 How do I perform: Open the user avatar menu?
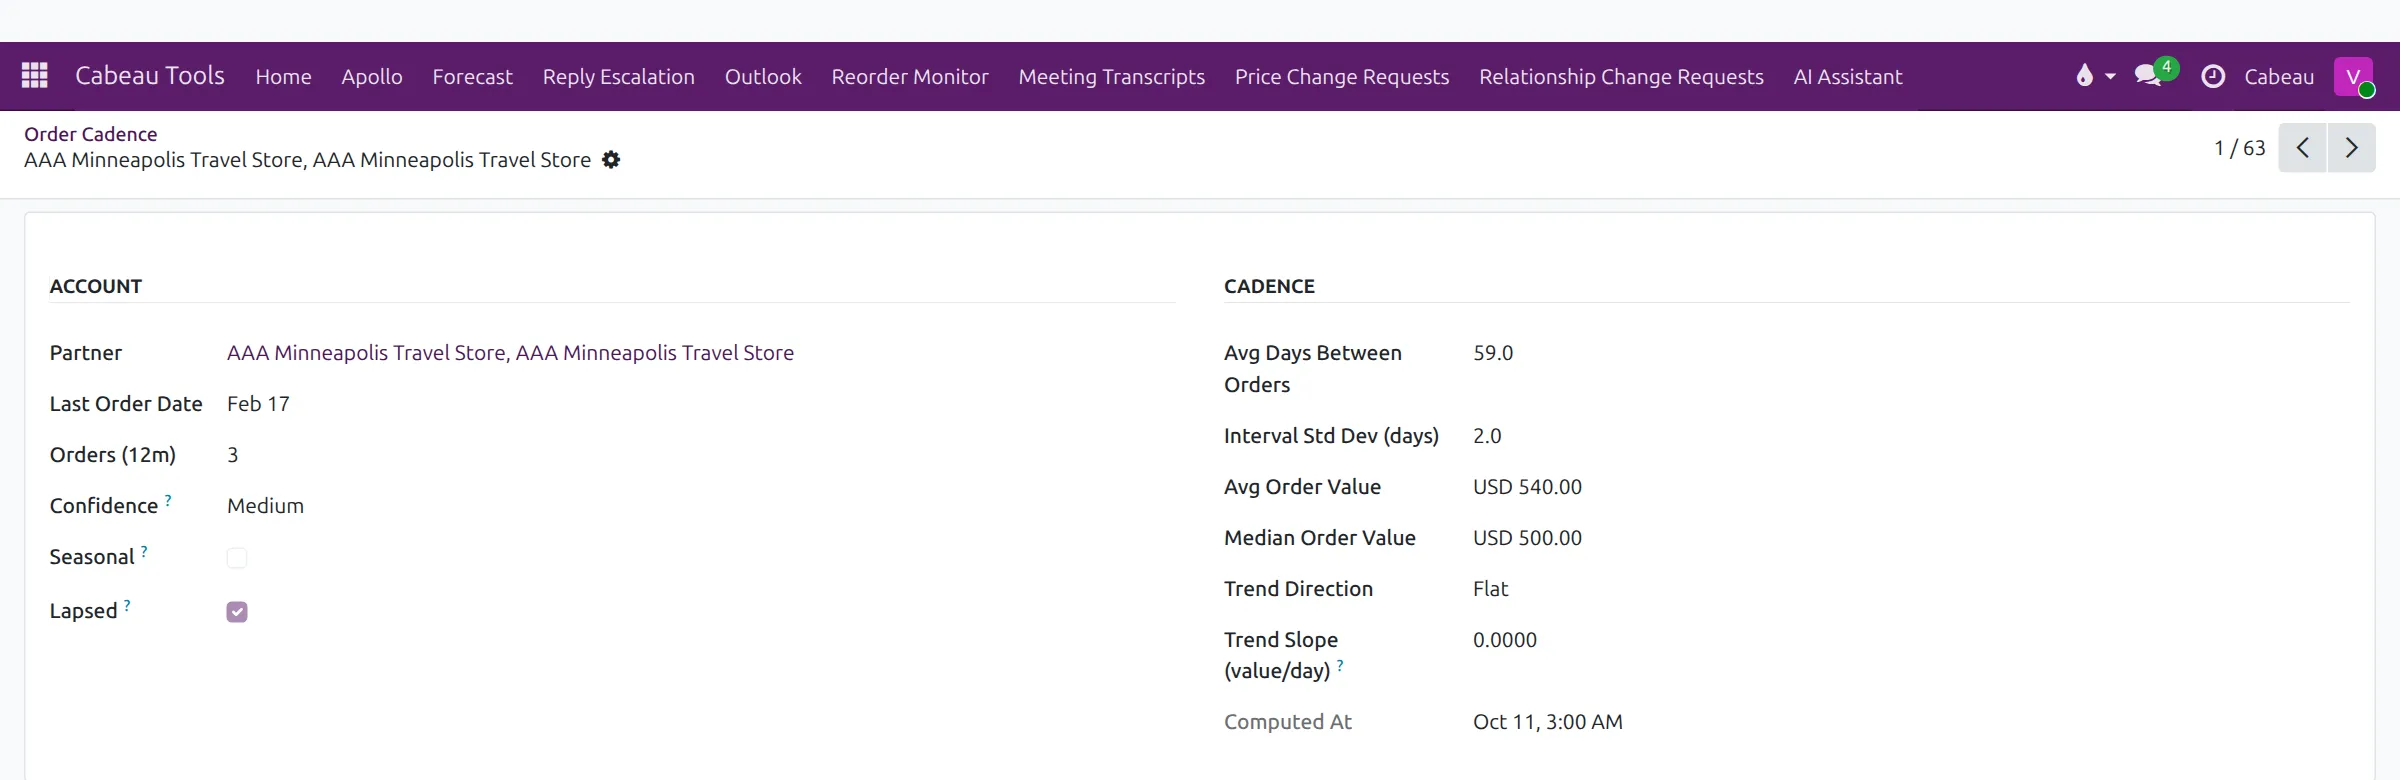[2353, 76]
